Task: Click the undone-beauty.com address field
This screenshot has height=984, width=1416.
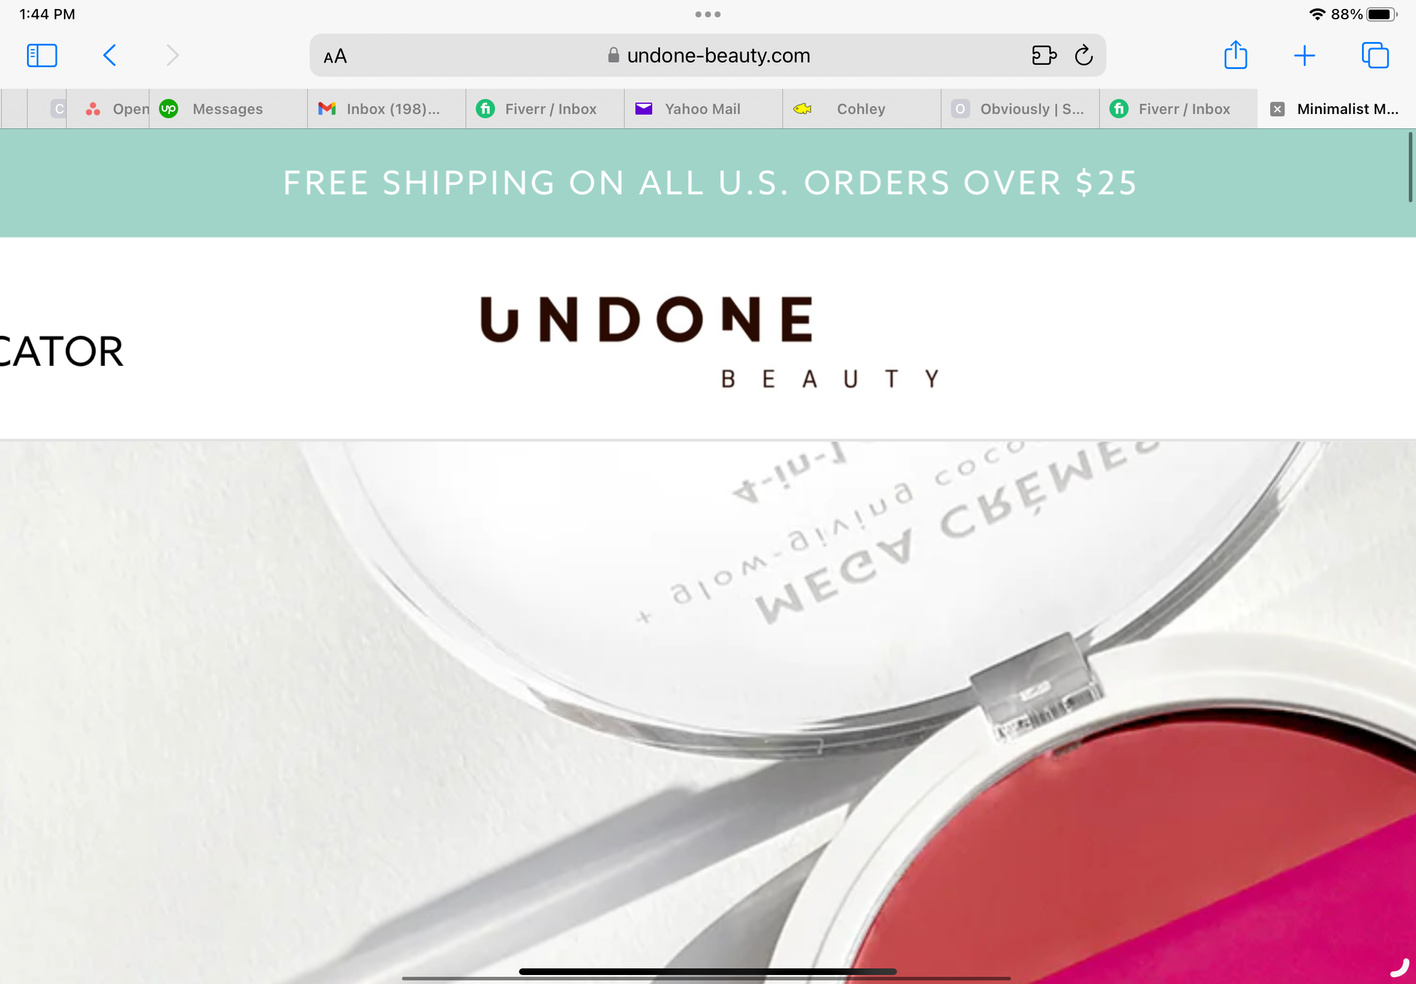Action: [708, 55]
